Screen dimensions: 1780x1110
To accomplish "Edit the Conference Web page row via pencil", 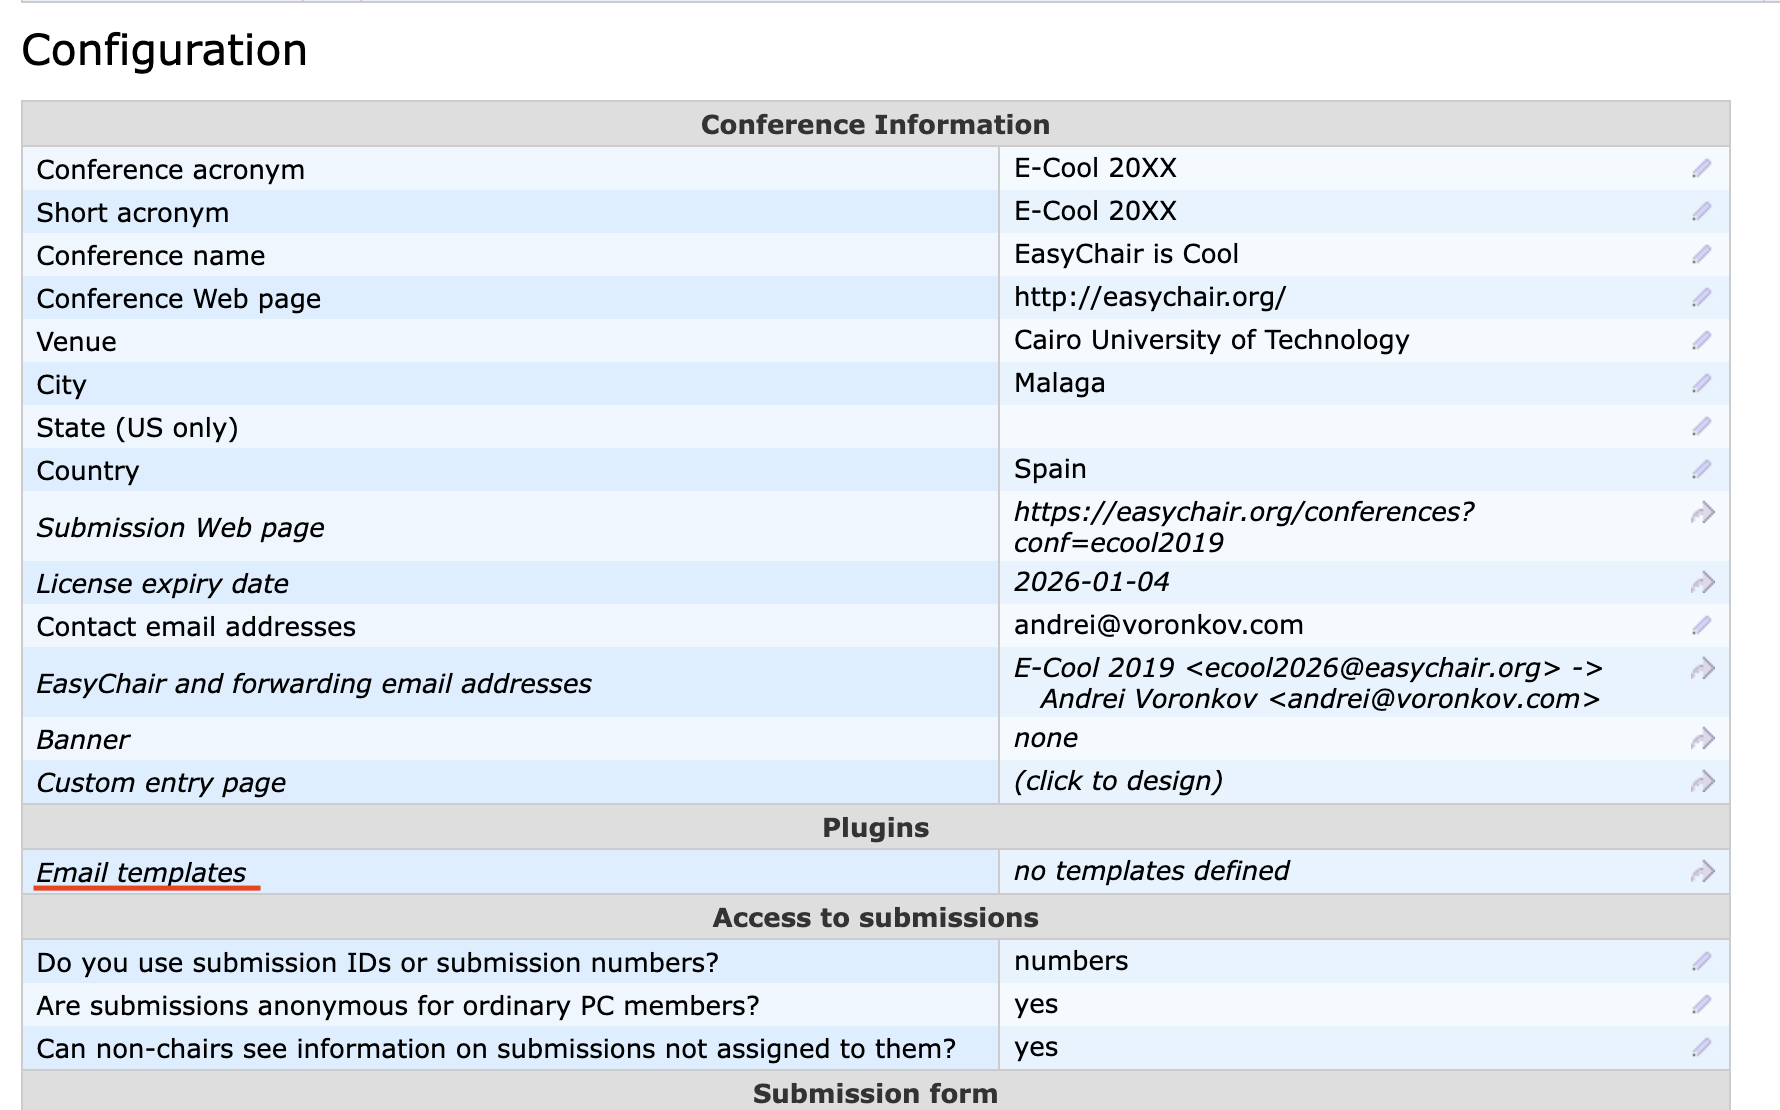I will coord(1701,298).
